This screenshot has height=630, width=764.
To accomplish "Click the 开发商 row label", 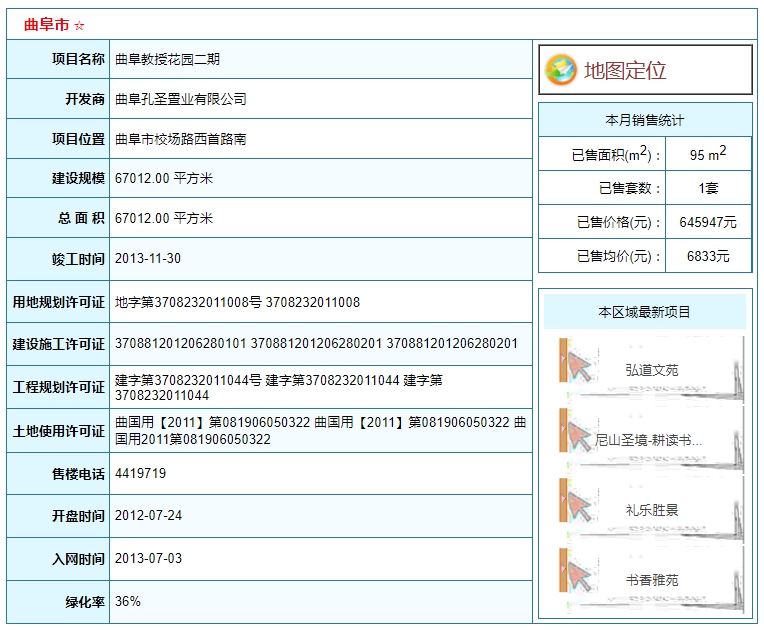I will [85, 99].
